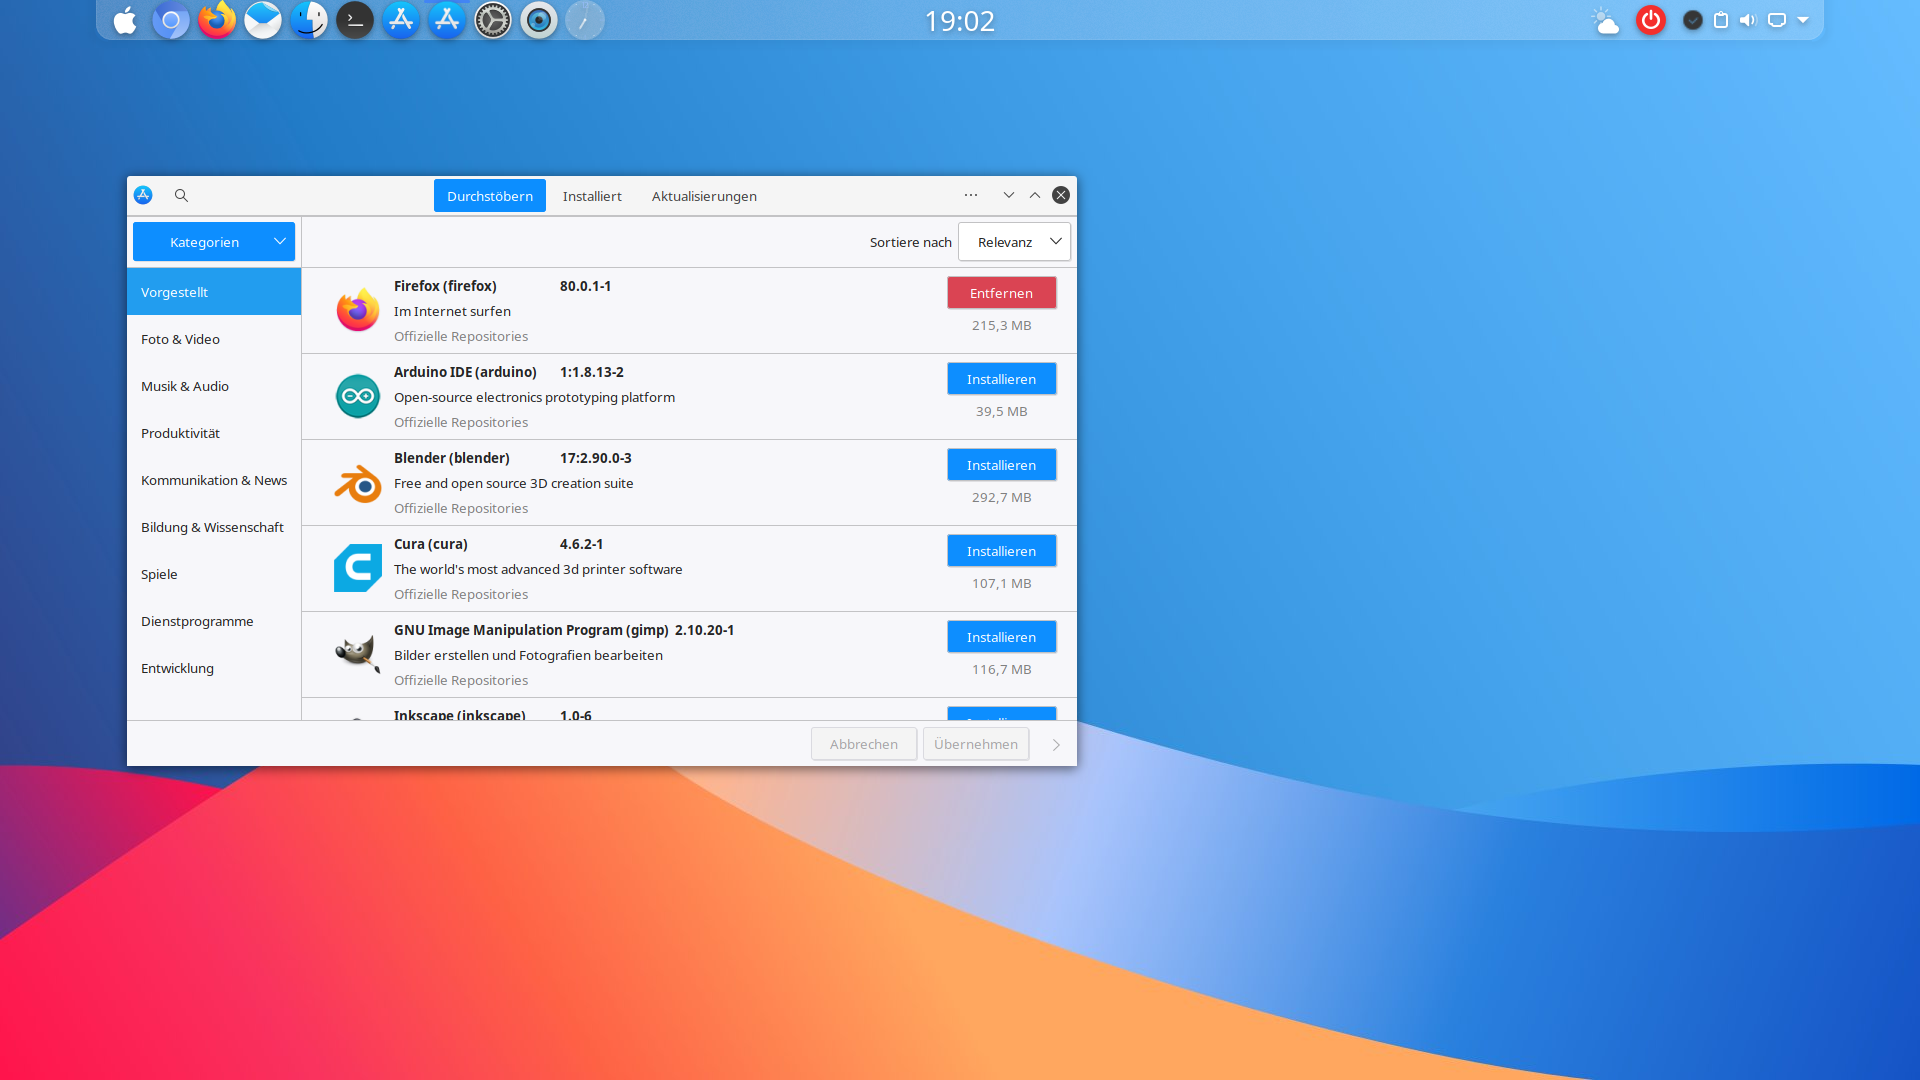The height and width of the screenshot is (1080, 1920).
Task: Launch Firefox from the top panel
Action: point(217,20)
